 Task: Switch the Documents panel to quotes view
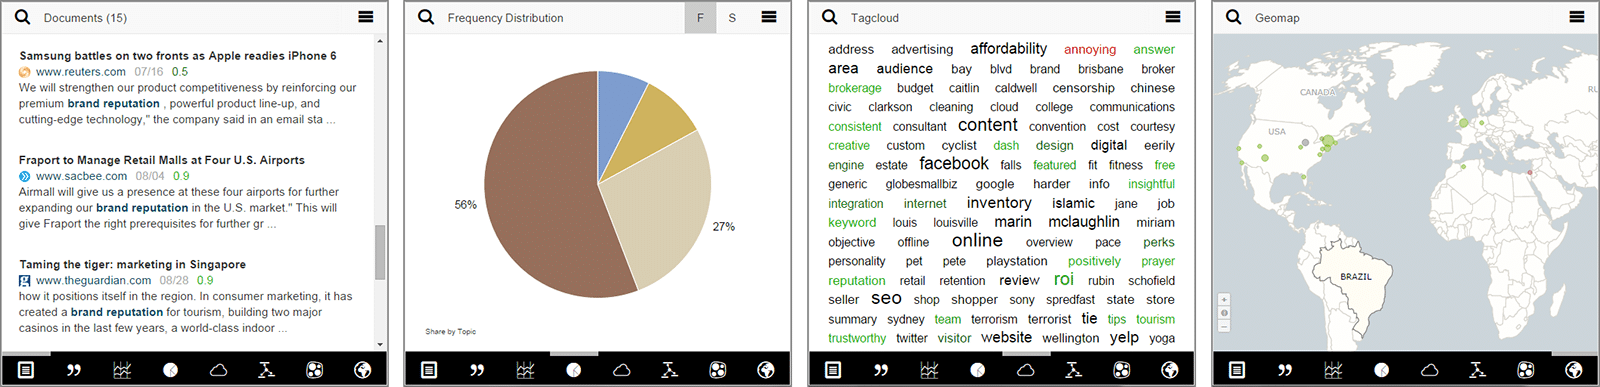(74, 370)
